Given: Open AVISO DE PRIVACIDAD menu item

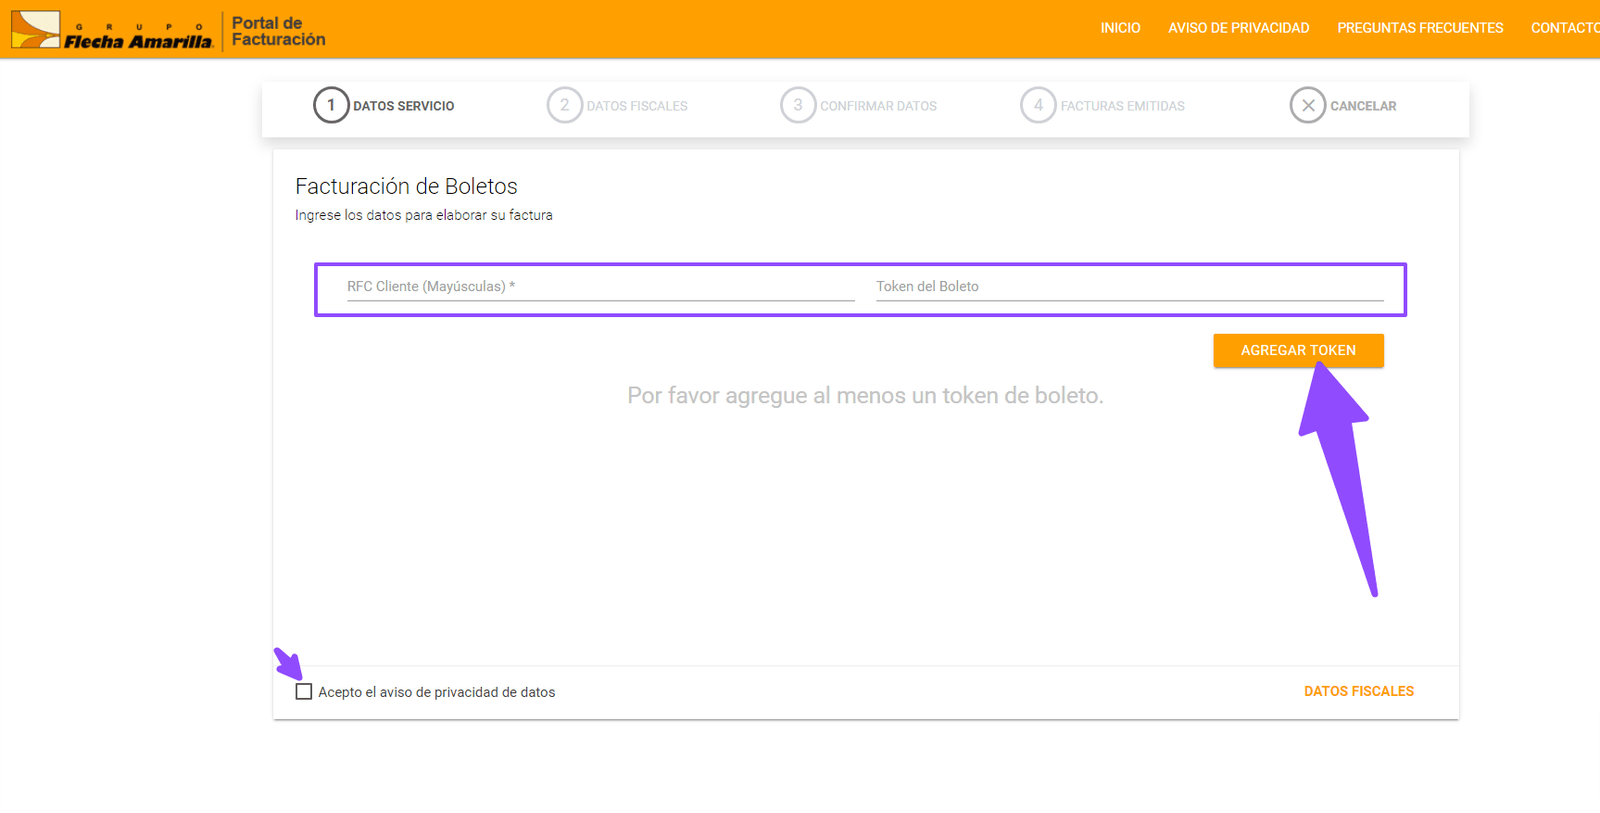Looking at the screenshot, I should (x=1239, y=28).
